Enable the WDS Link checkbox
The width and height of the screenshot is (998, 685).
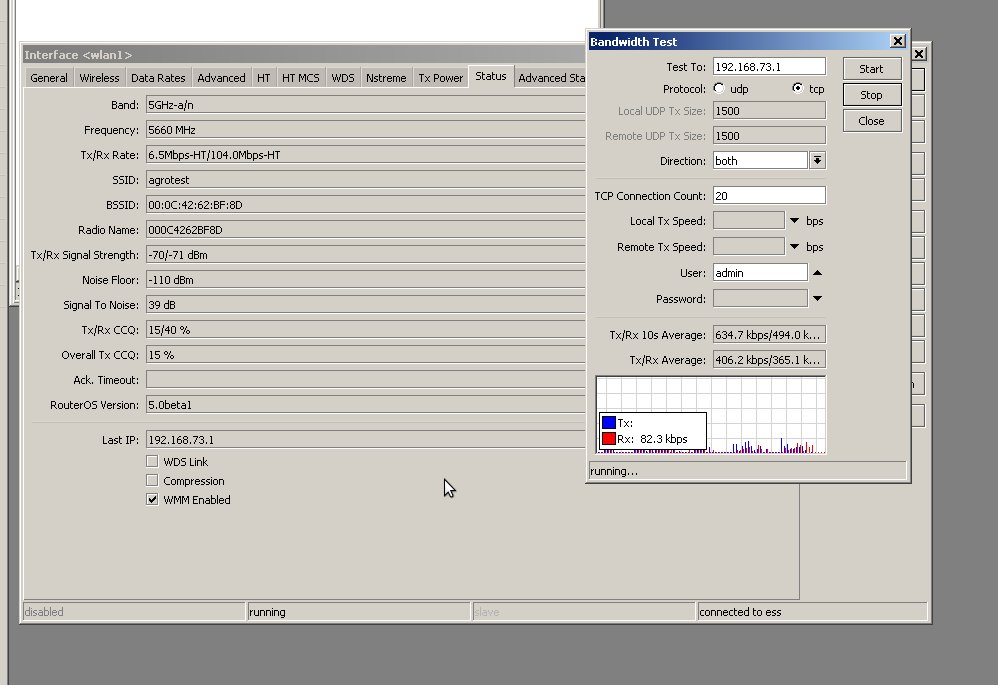pyautogui.click(x=152, y=462)
